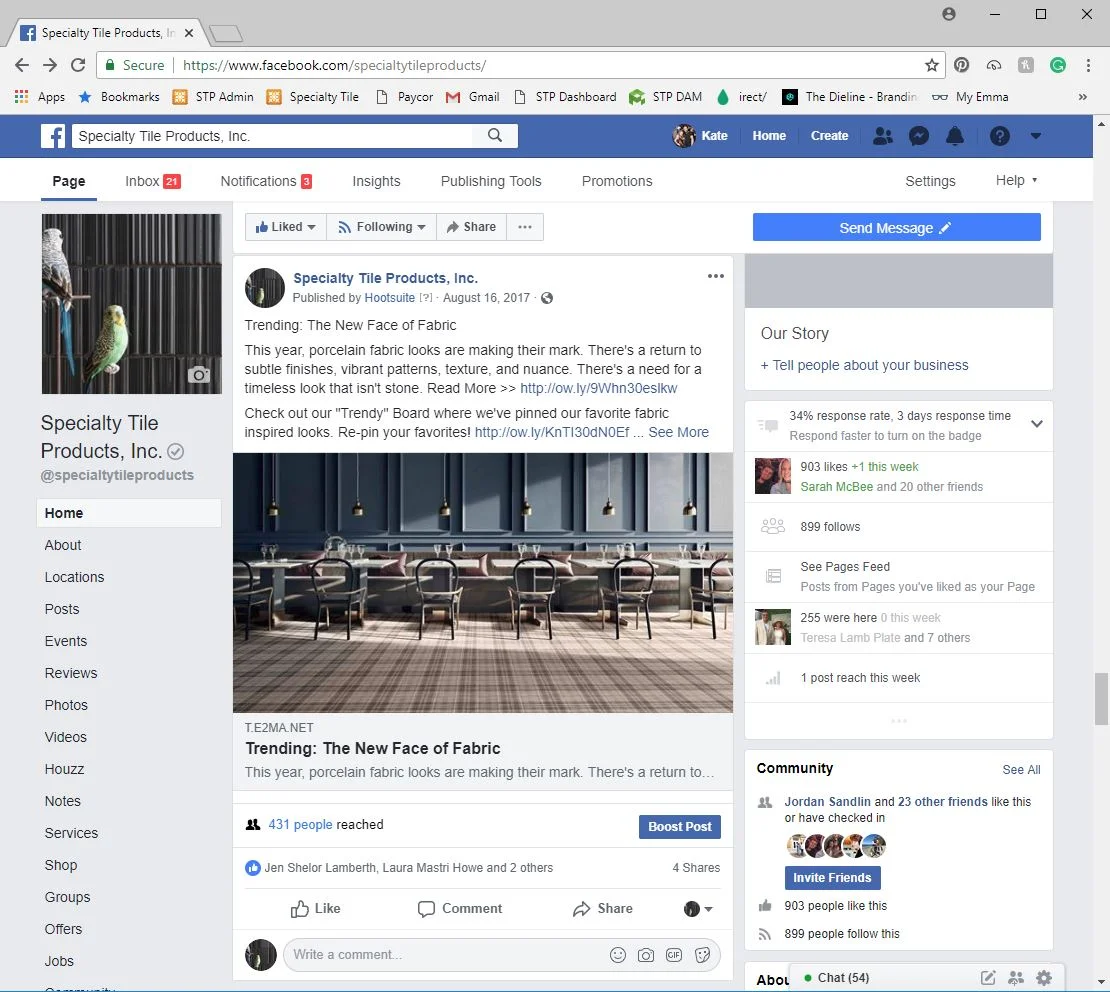Go to Publishing Tools tab
This screenshot has width=1110, height=992.
tap(491, 181)
